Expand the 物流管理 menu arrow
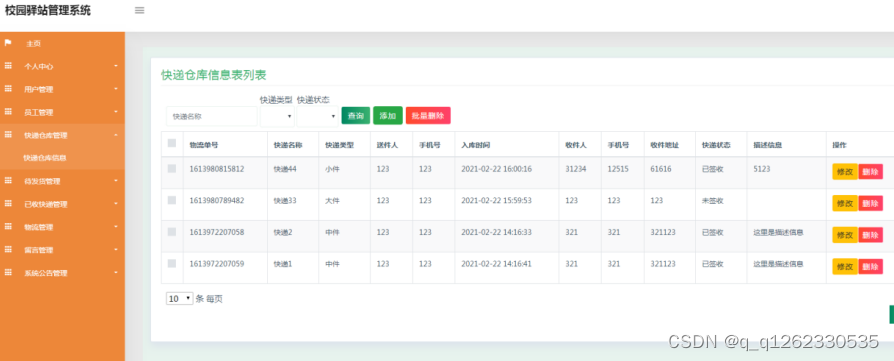This screenshot has height=361, width=894. (x=116, y=226)
